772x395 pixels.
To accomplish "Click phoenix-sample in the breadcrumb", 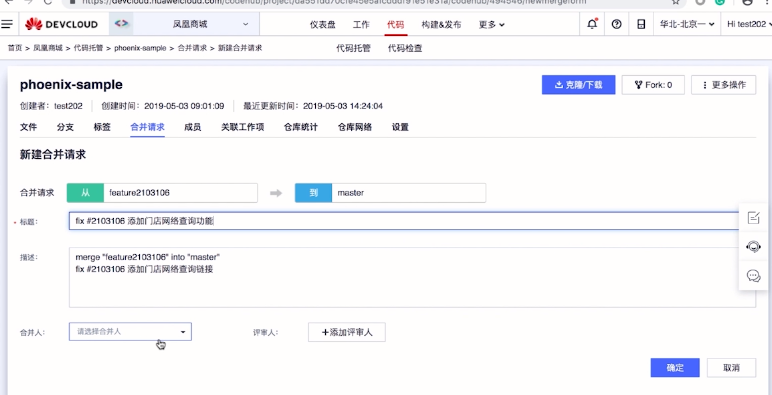I will (140, 48).
